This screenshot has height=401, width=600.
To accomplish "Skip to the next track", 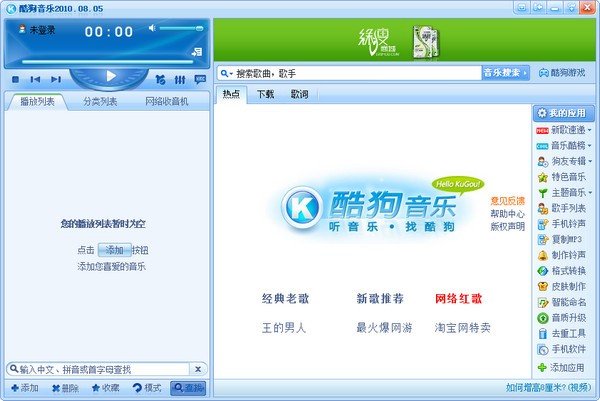I will coord(56,79).
